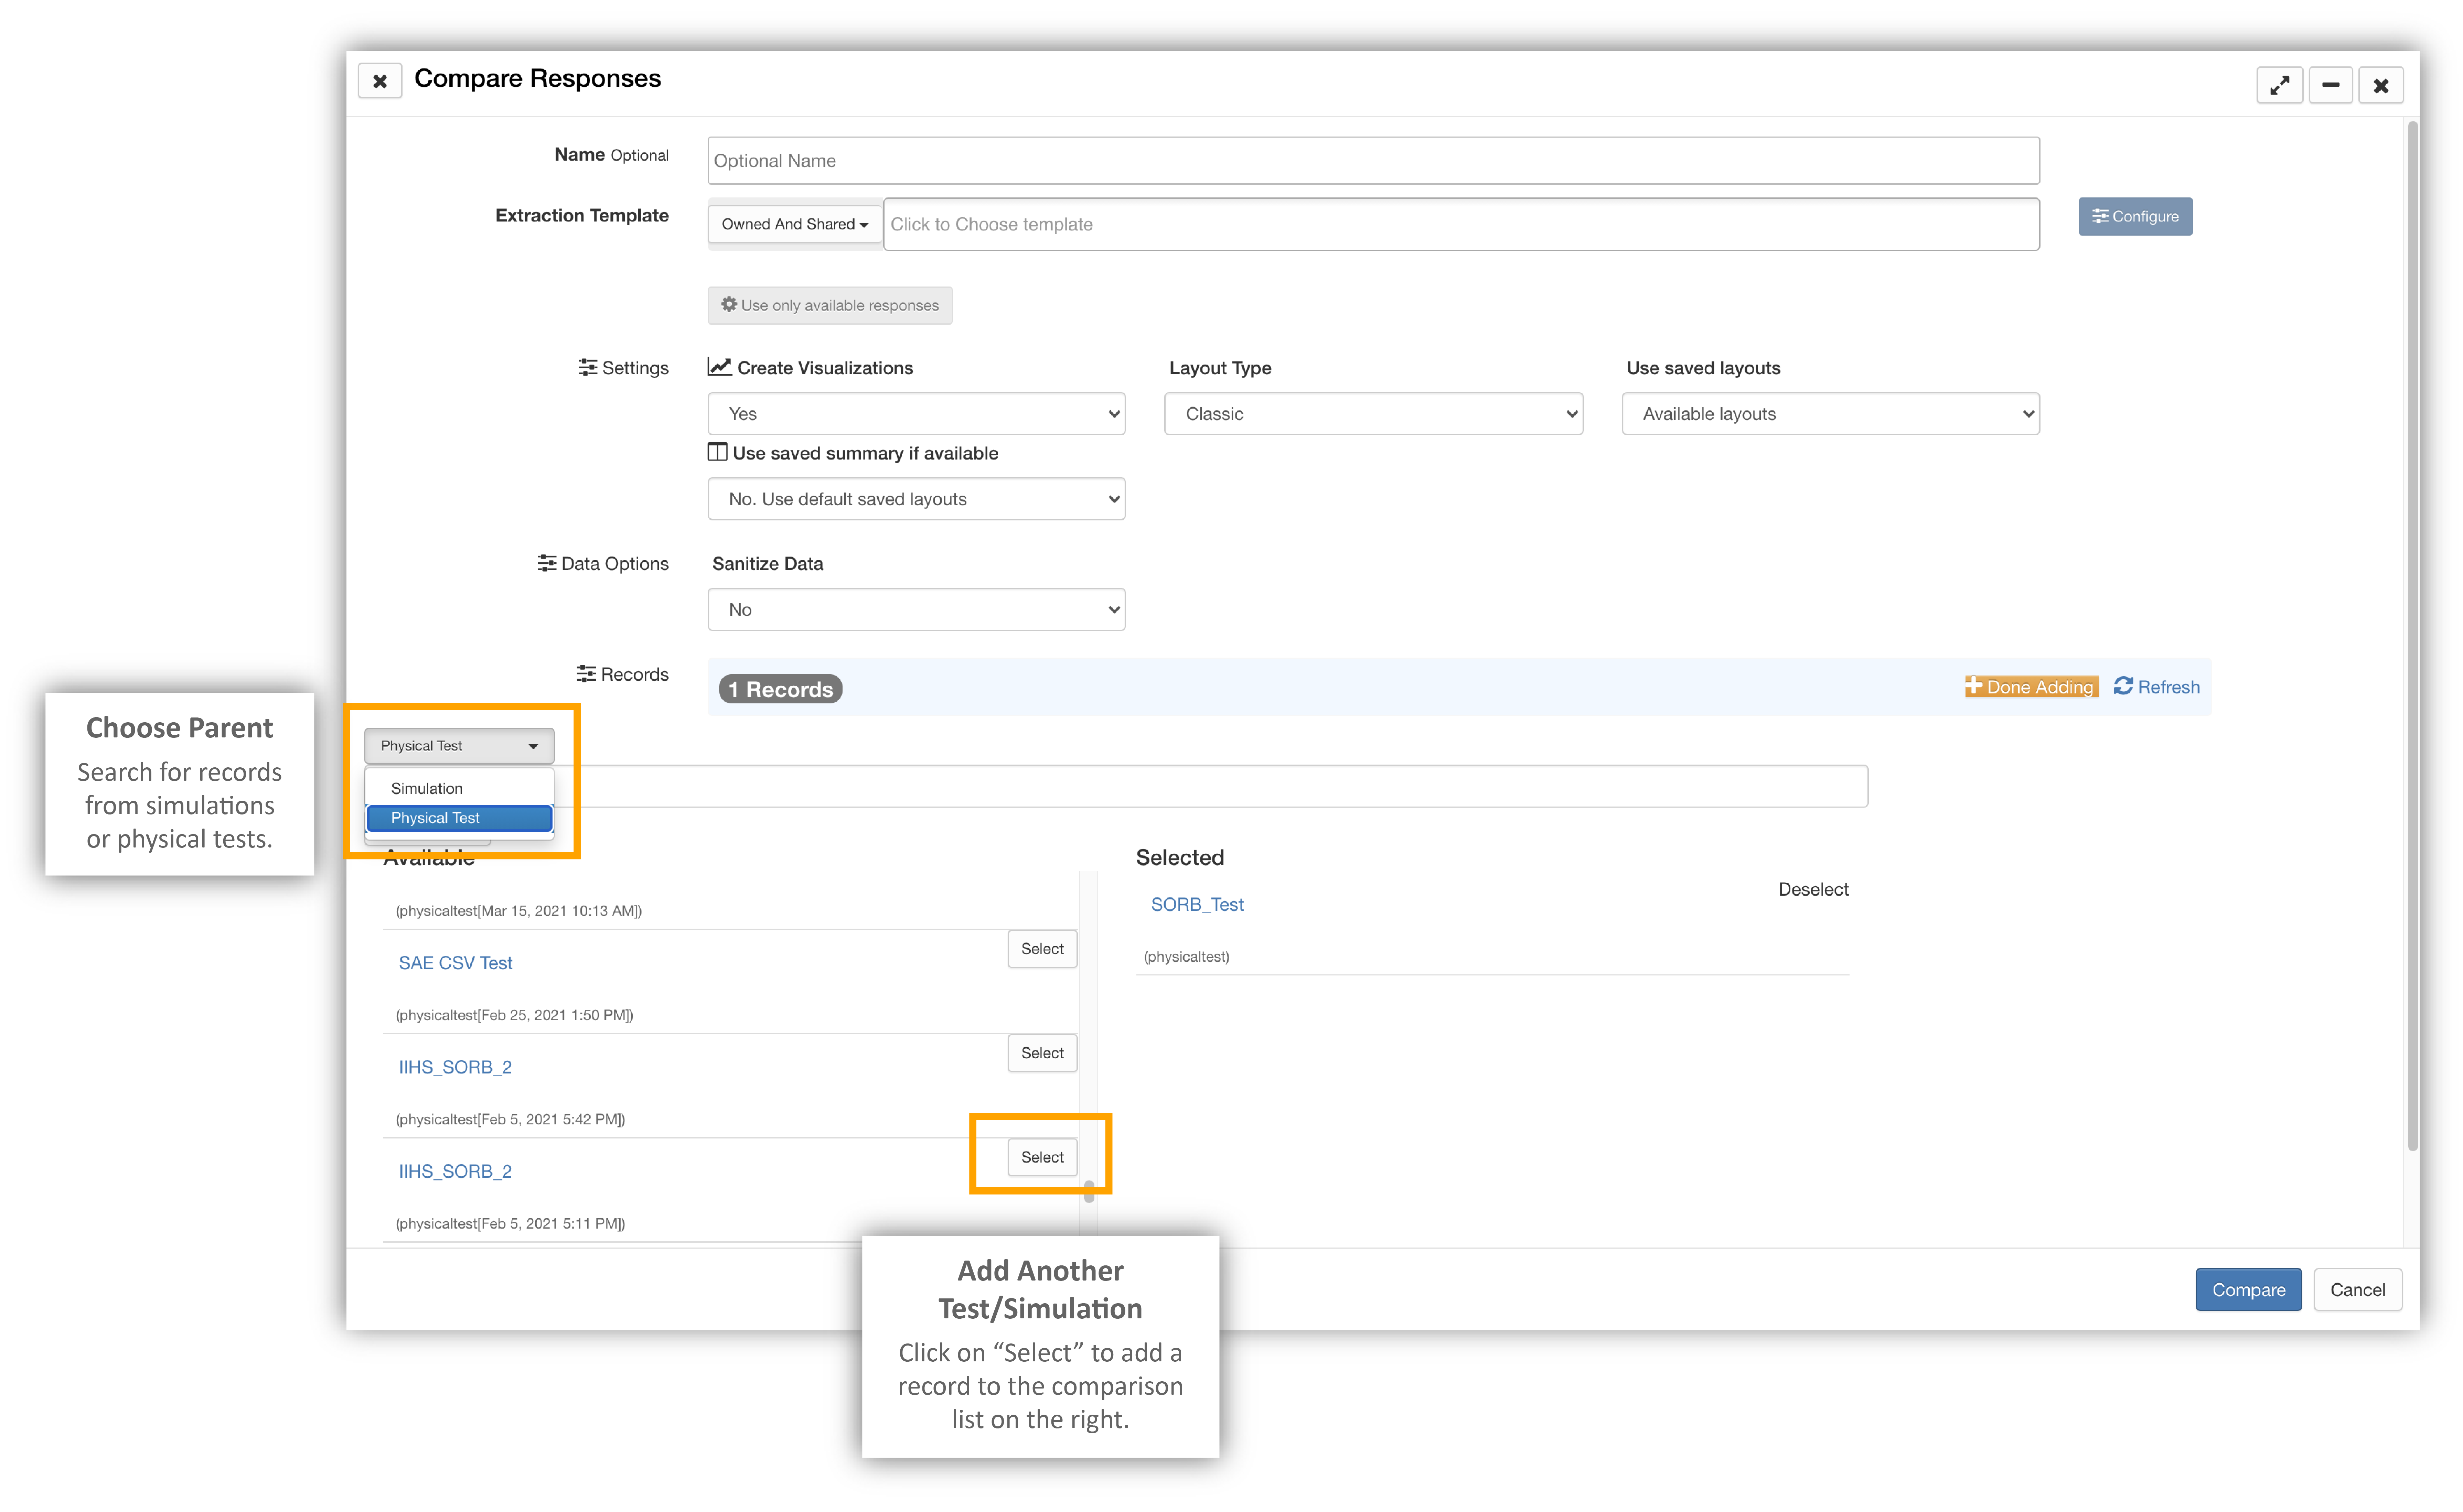Click the 1 Records badge

(x=780, y=689)
